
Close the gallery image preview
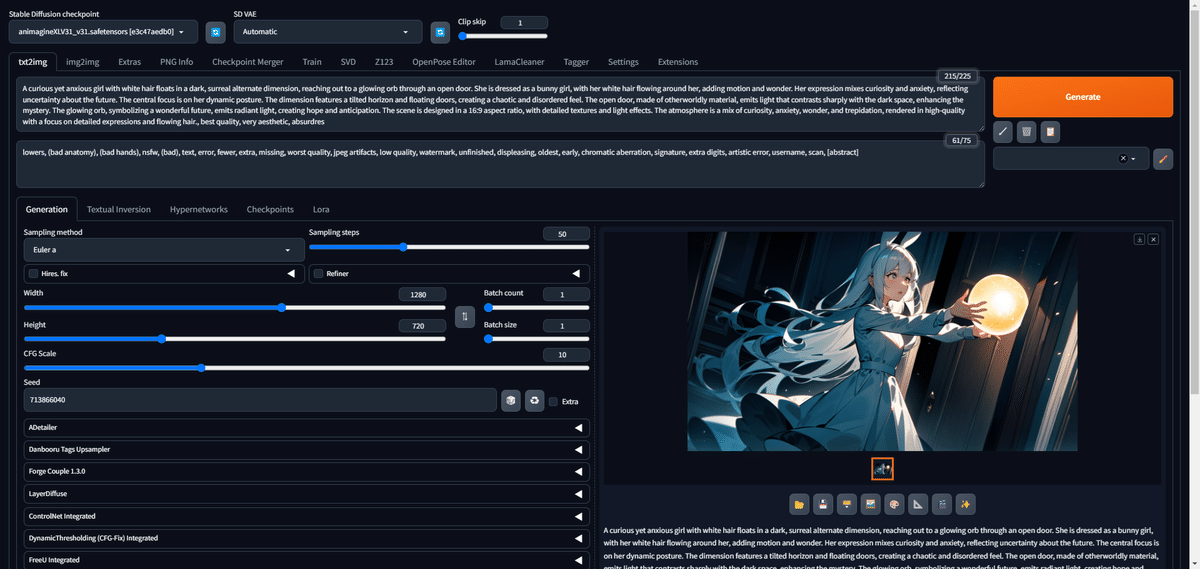coord(1153,239)
